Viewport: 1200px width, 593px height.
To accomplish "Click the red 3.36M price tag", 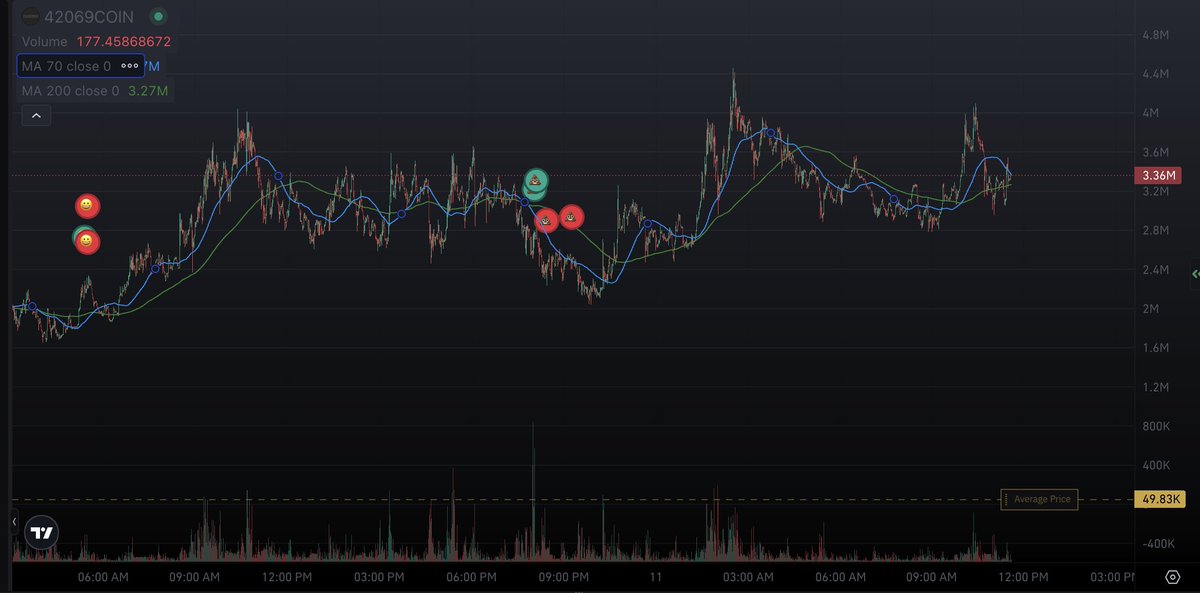I will [x=1157, y=175].
